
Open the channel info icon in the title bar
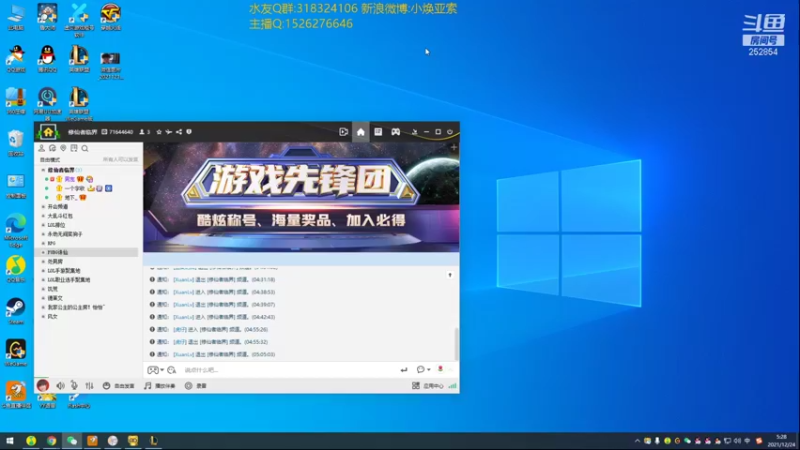click(x=189, y=132)
